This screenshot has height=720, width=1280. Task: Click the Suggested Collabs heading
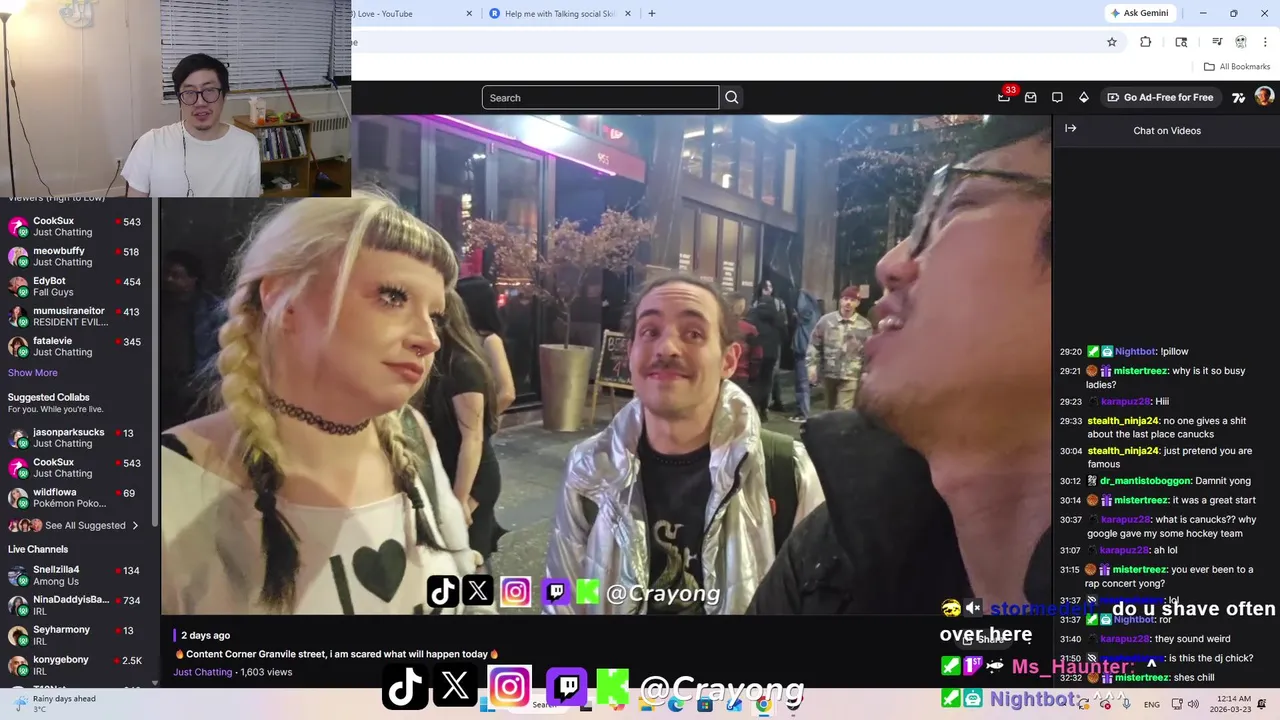pos(48,397)
